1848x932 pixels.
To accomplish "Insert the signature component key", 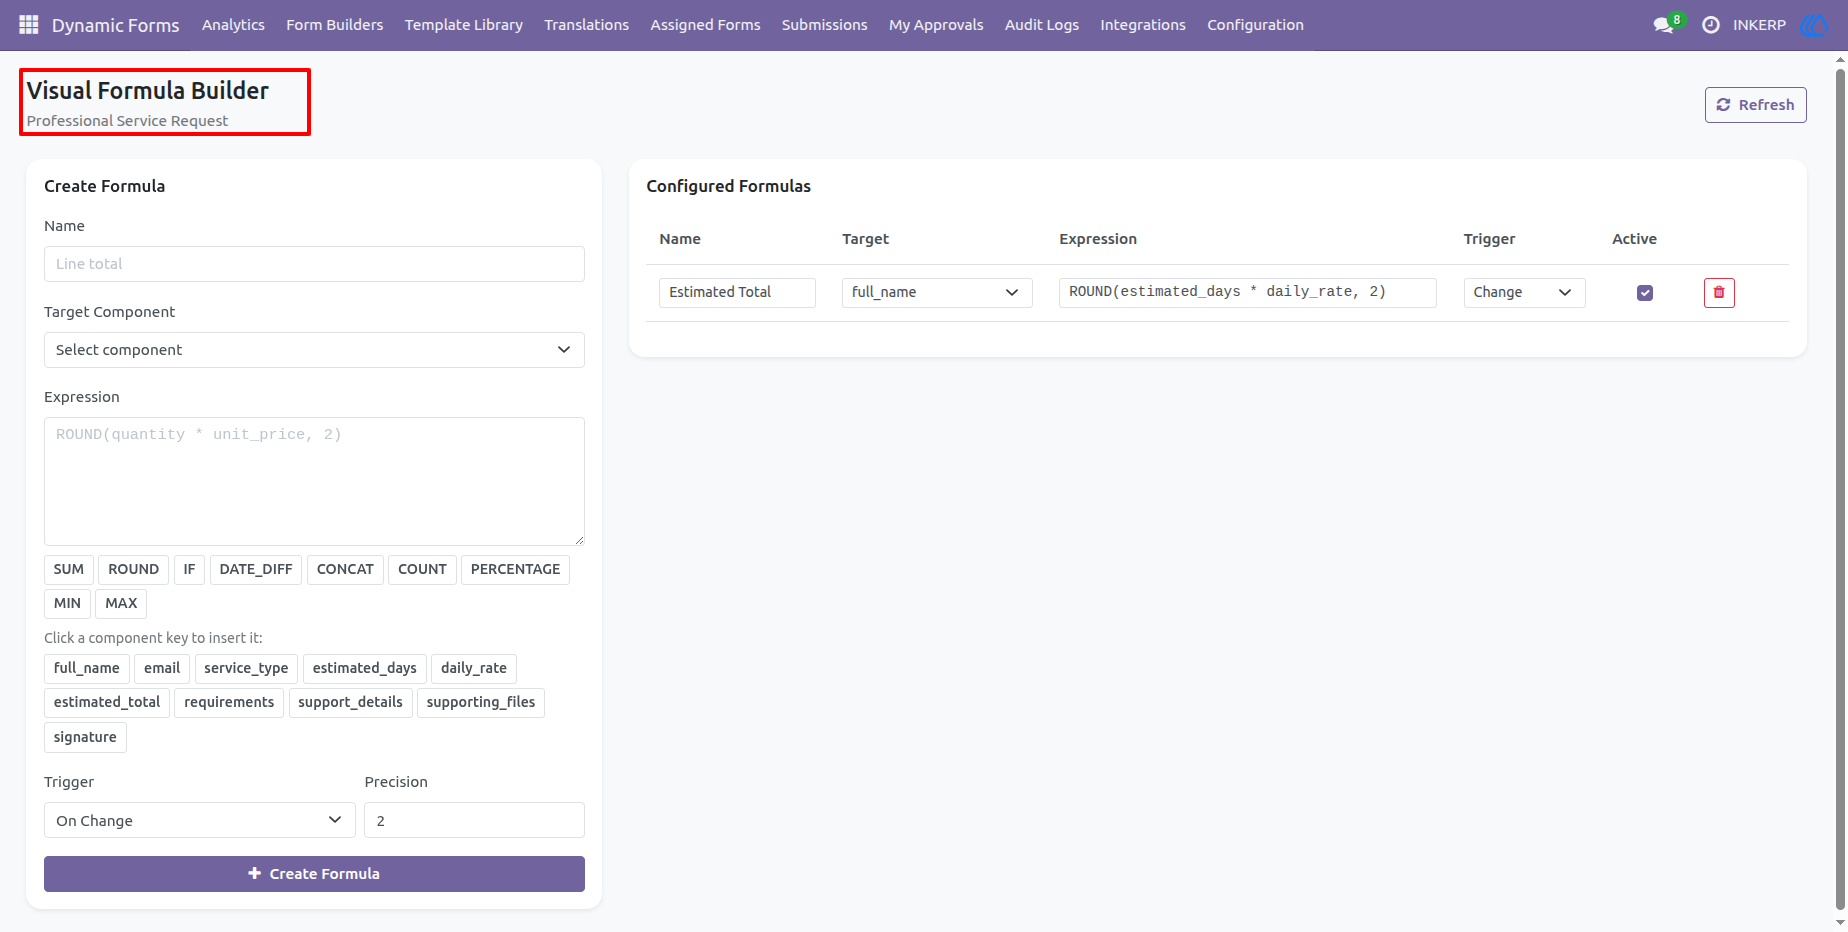I will (x=85, y=738).
